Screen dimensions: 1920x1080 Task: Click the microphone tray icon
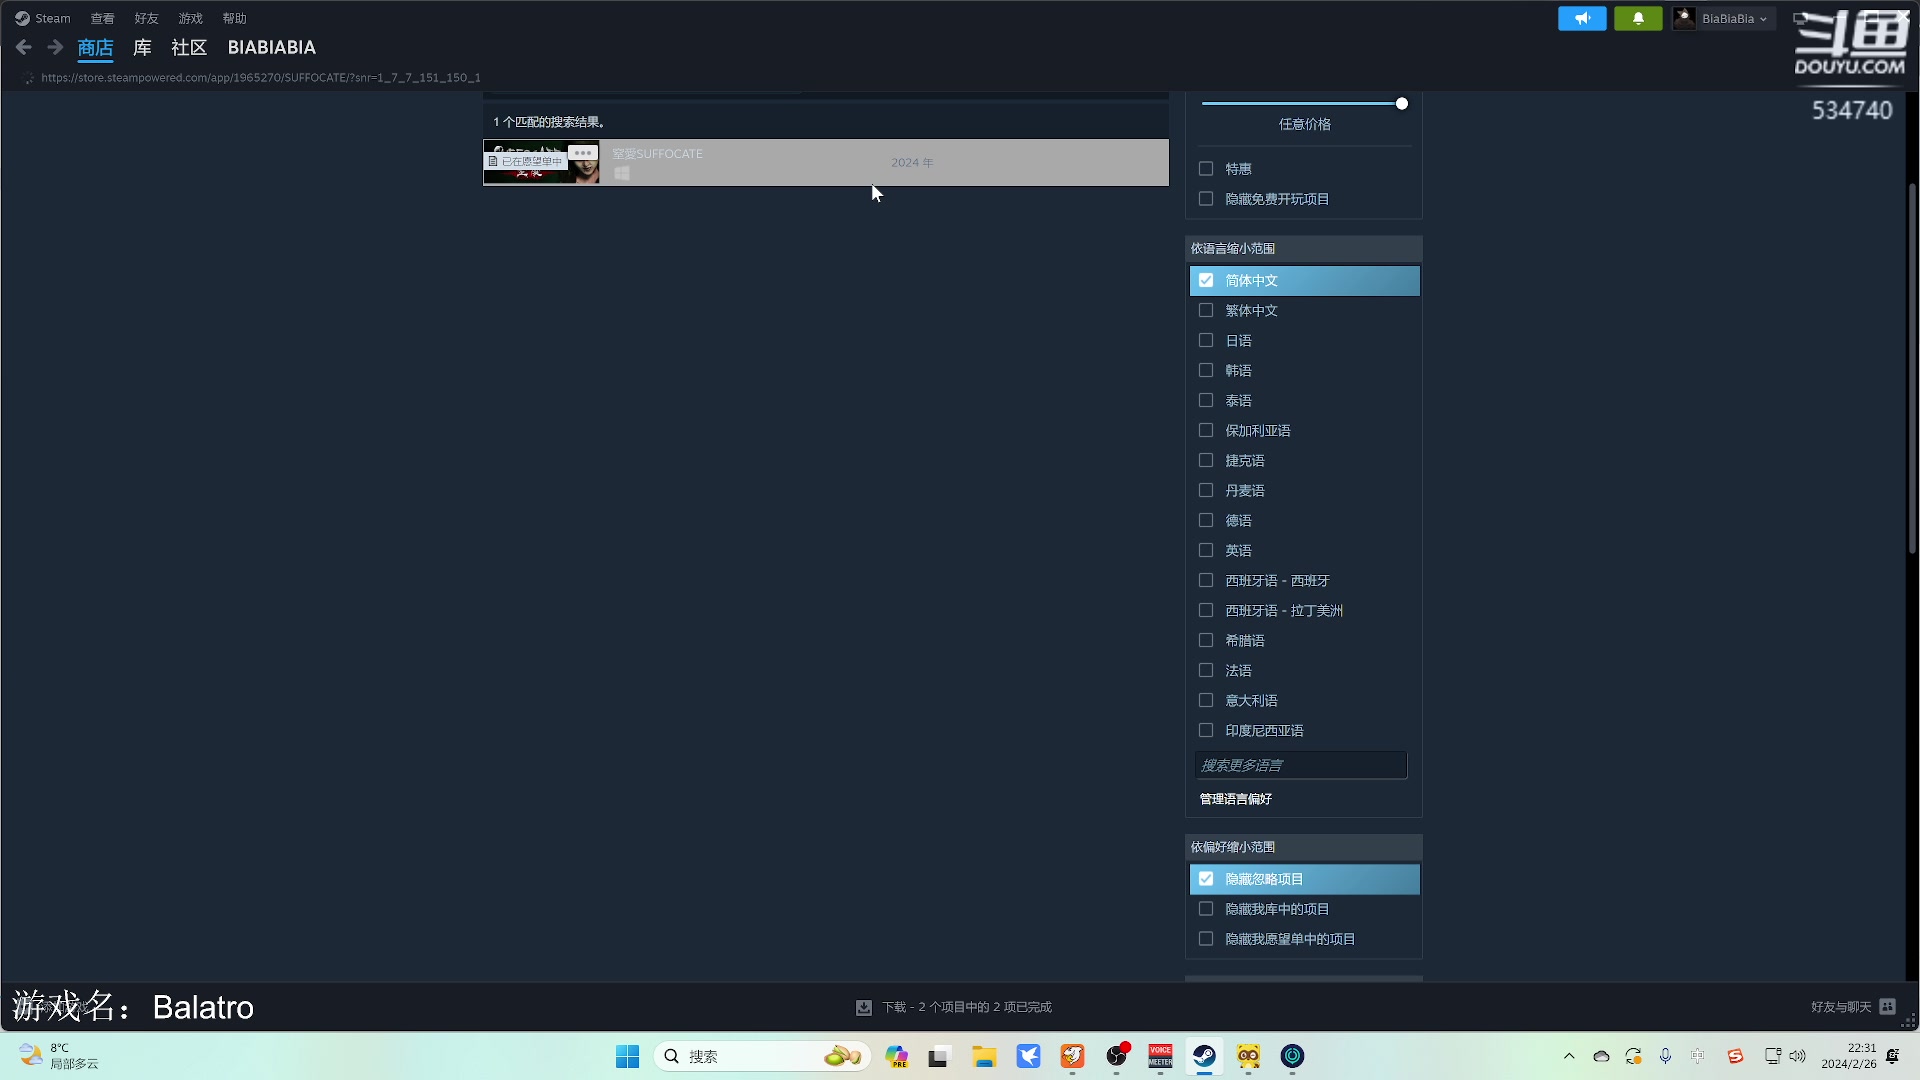1665,1056
